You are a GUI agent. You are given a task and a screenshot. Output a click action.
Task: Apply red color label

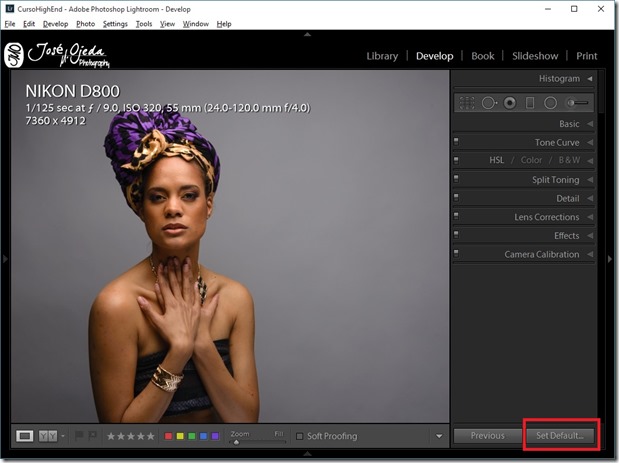coord(168,436)
